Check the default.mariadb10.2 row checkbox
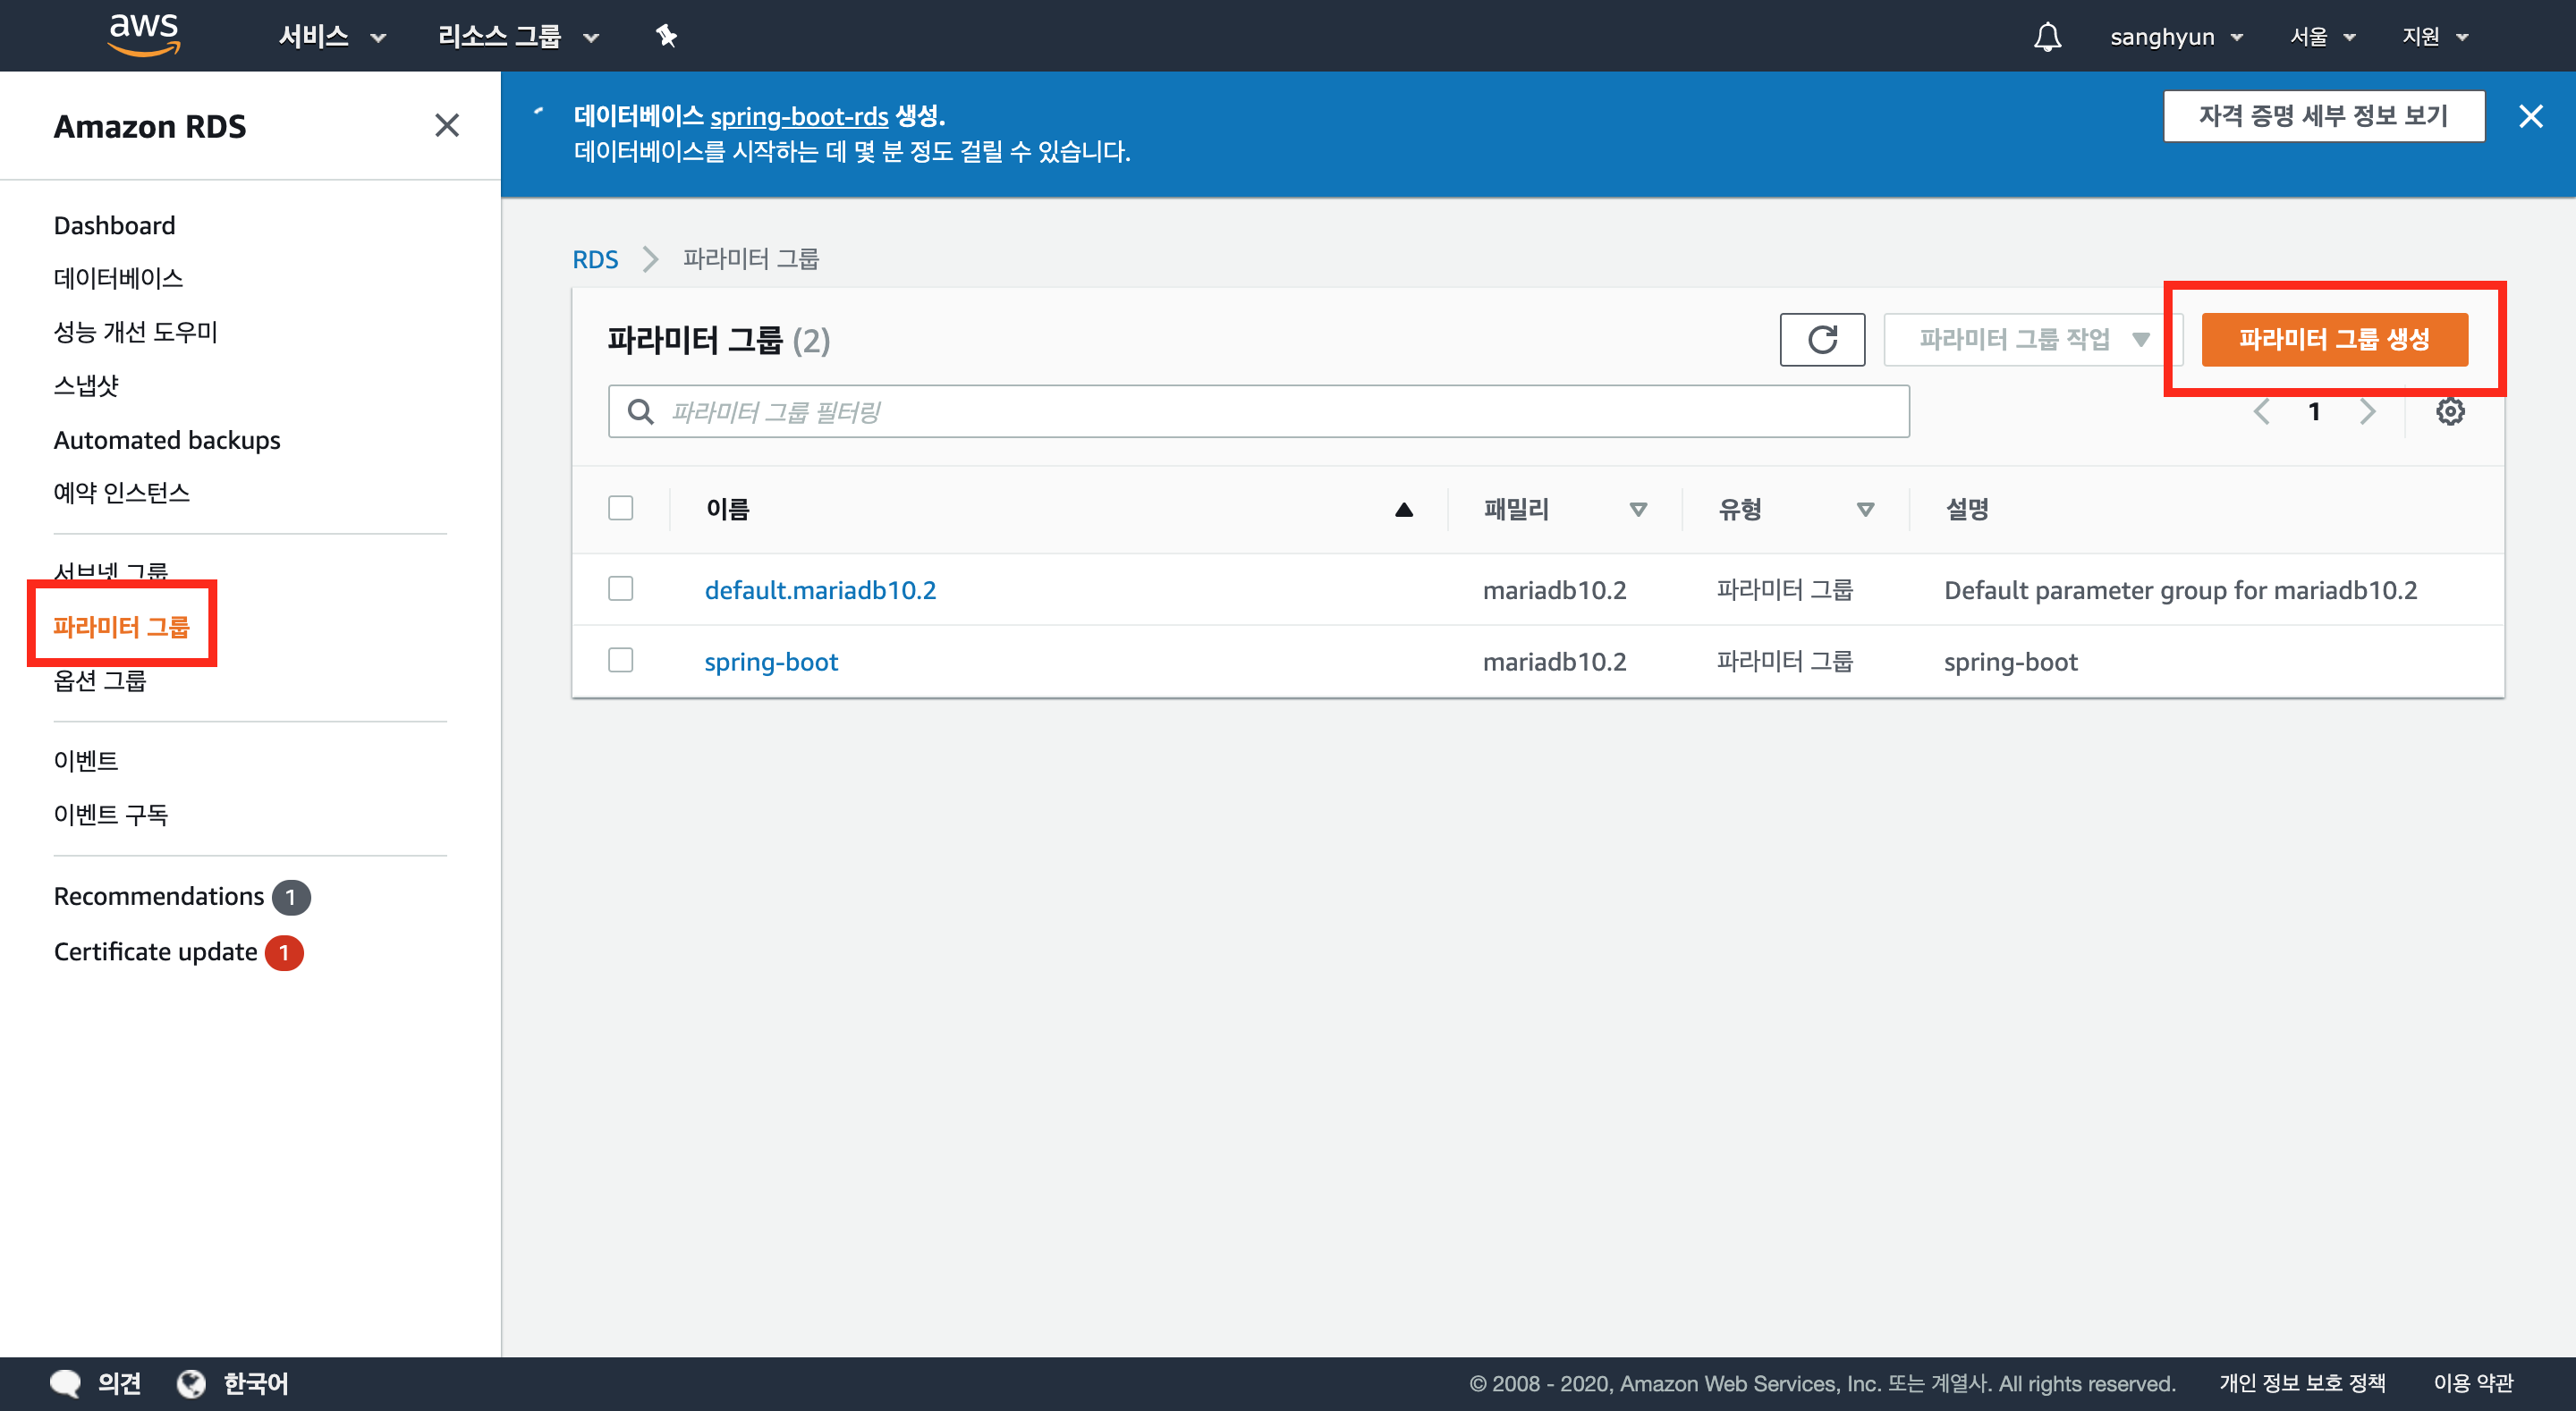Image resolution: width=2576 pixels, height=1411 pixels. coord(621,589)
